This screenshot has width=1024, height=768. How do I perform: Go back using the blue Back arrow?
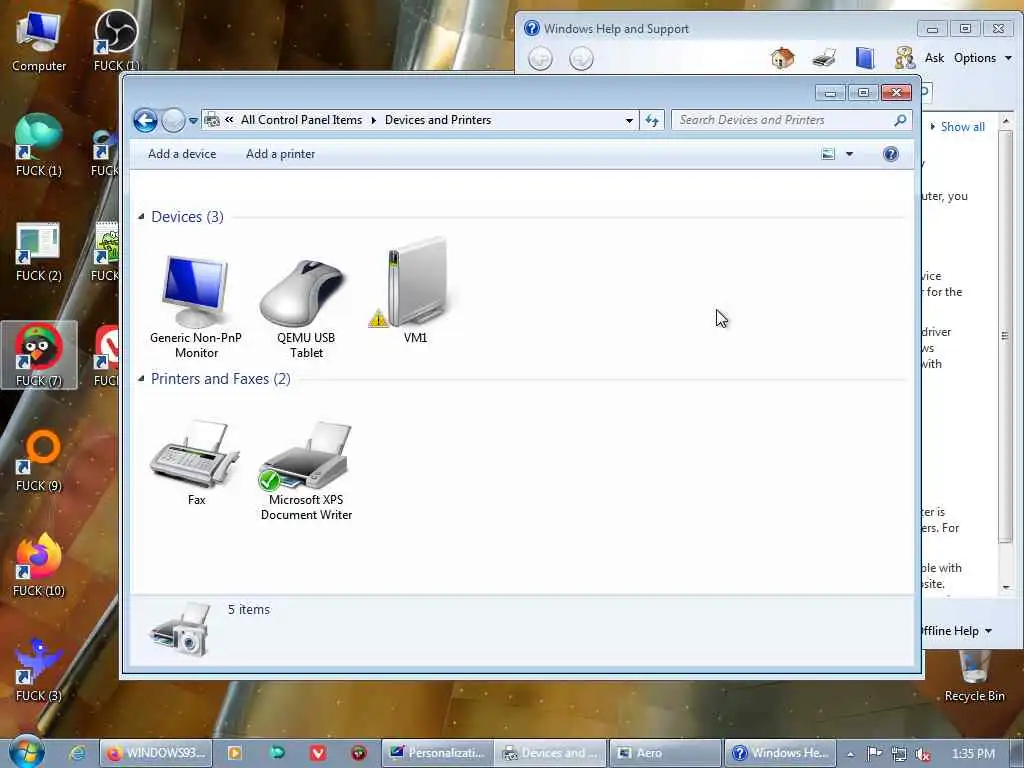pos(145,120)
